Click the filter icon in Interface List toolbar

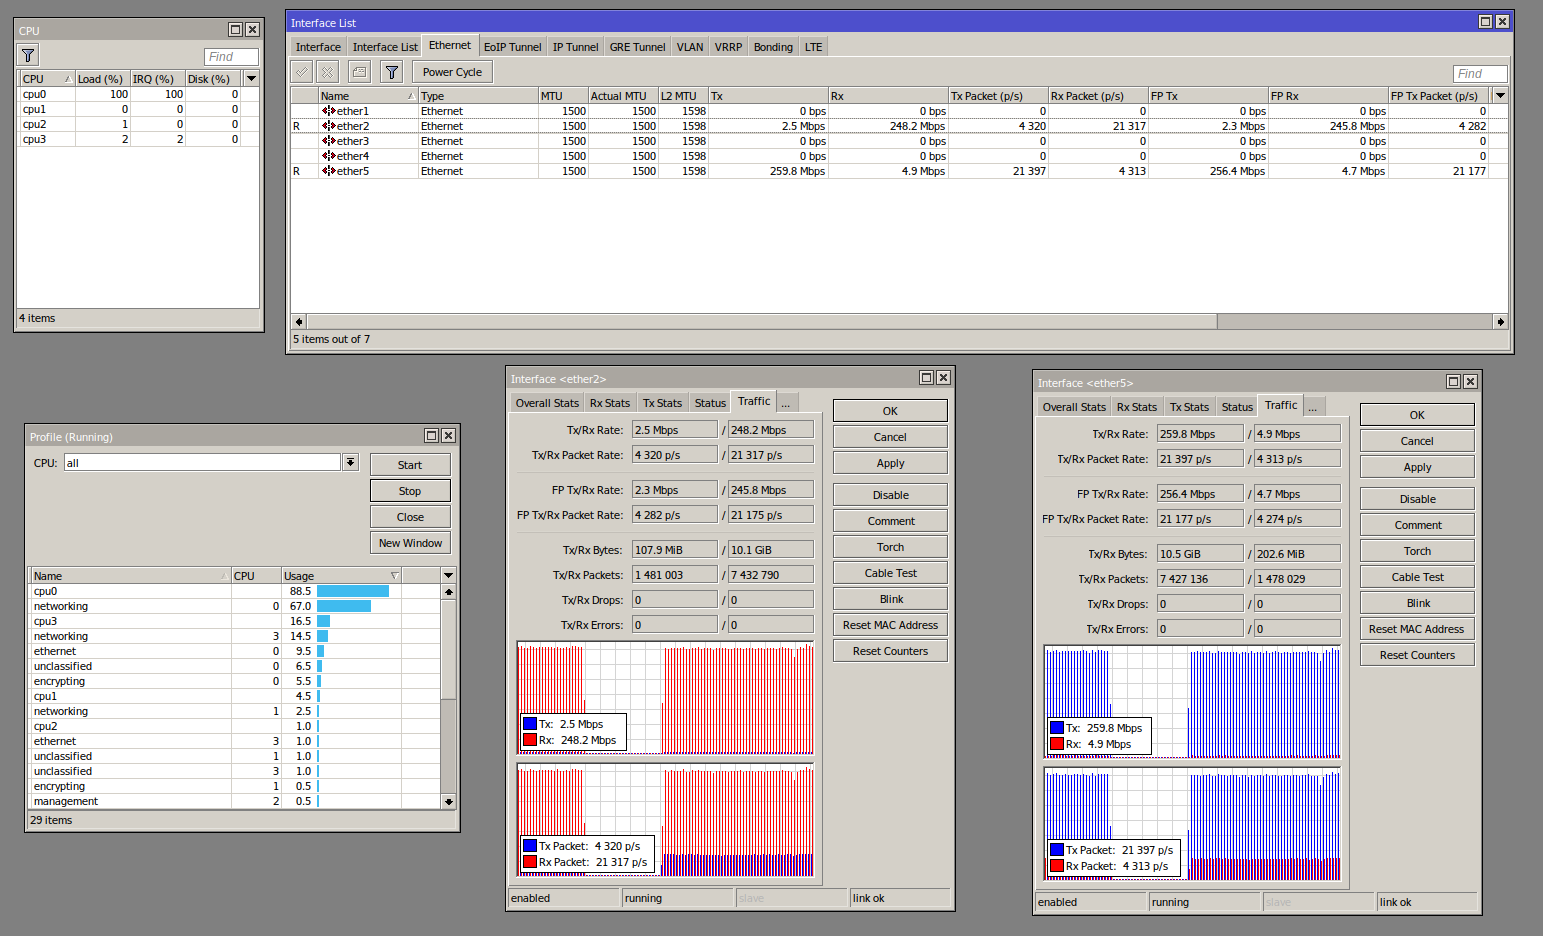point(392,72)
